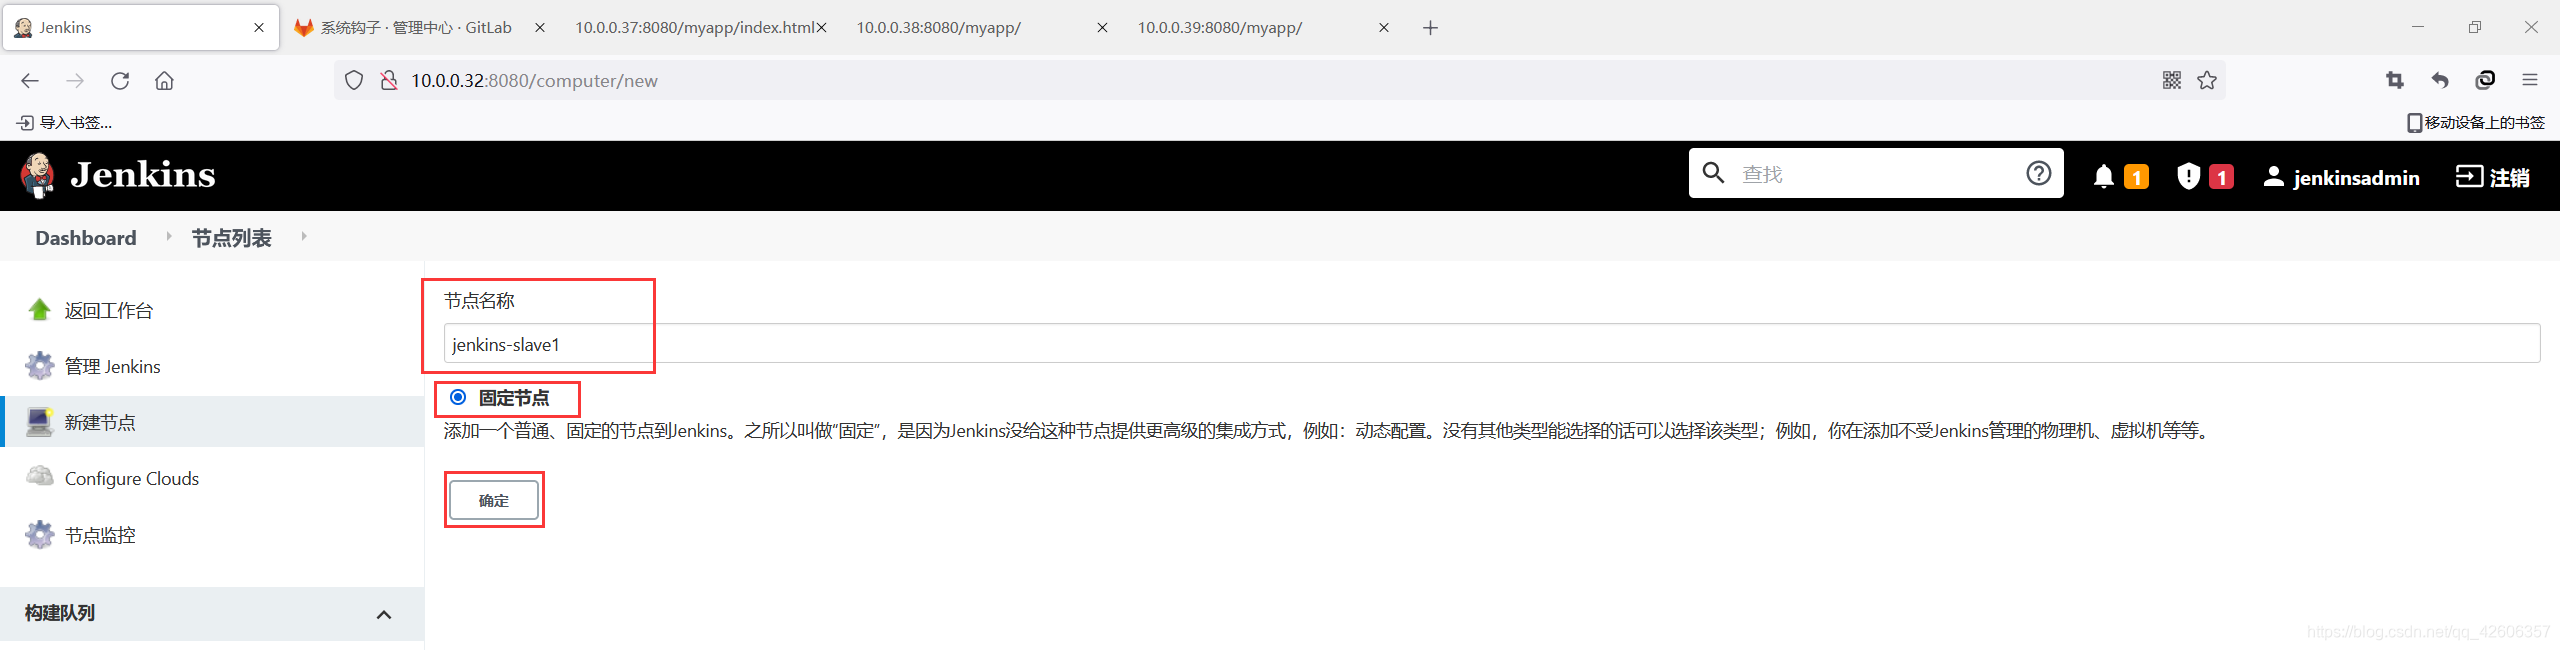Bookmark this page with the star icon
Image resolution: width=2560 pixels, height=650 pixels.
[2207, 81]
